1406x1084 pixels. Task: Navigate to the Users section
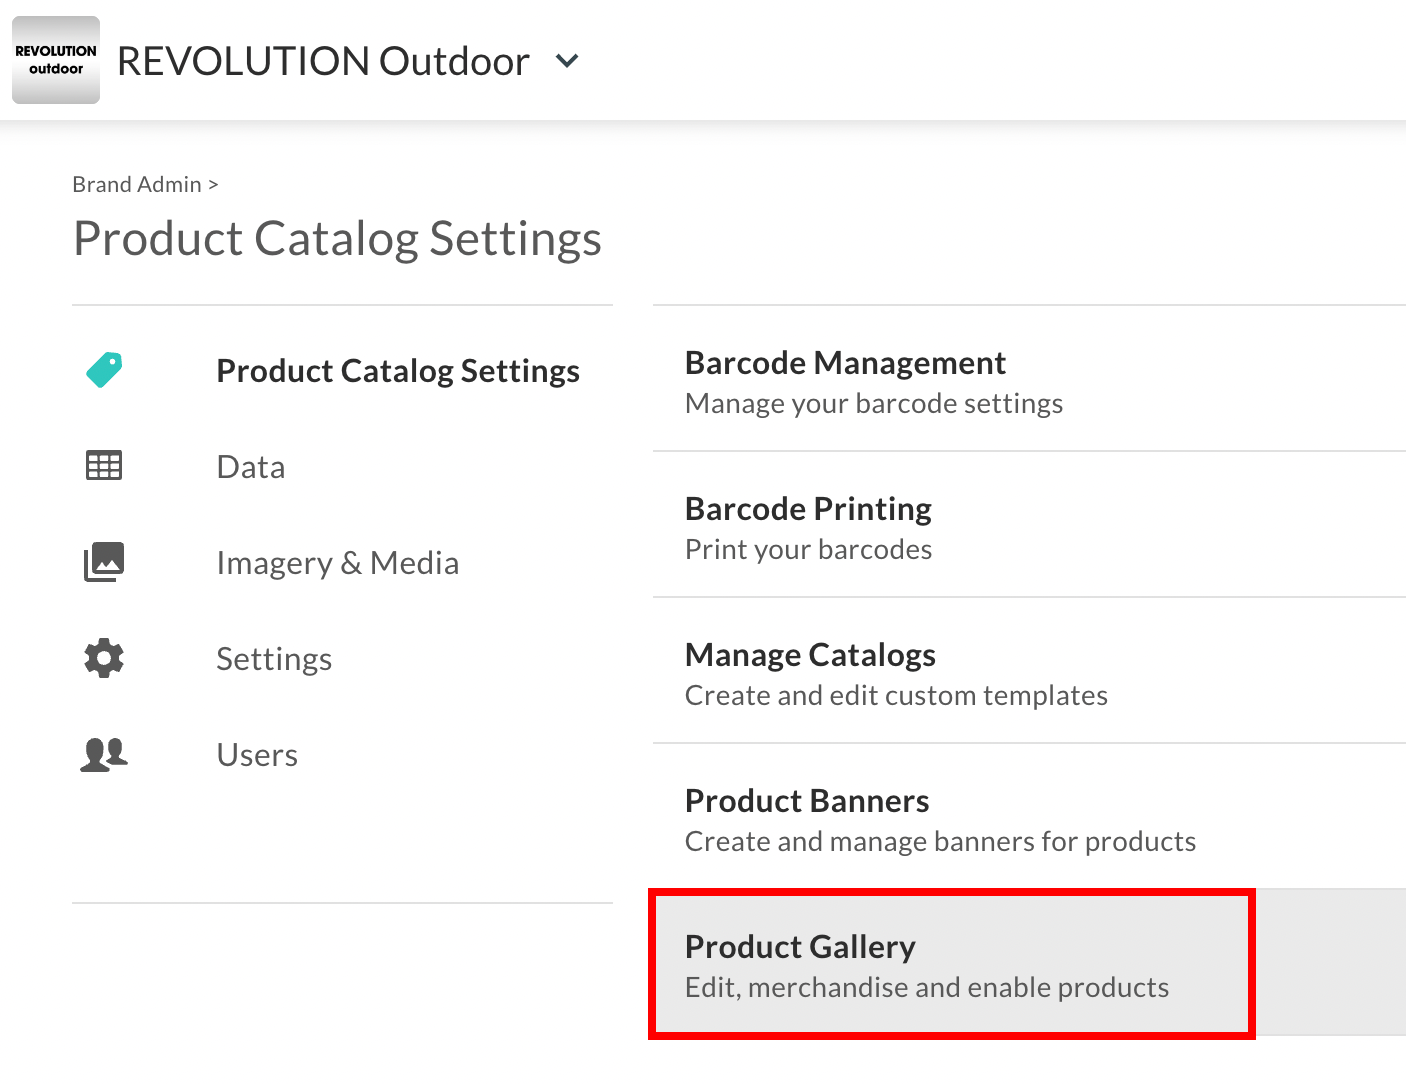pos(257,755)
